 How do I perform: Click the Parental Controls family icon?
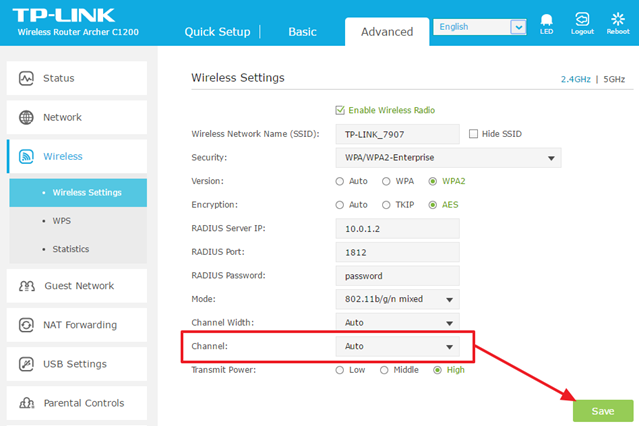click(27, 403)
